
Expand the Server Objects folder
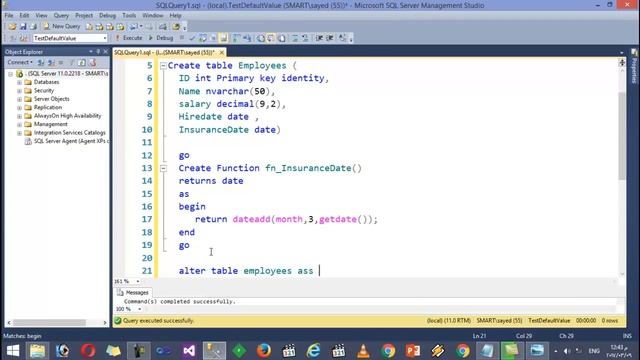pyautogui.click(x=19, y=99)
